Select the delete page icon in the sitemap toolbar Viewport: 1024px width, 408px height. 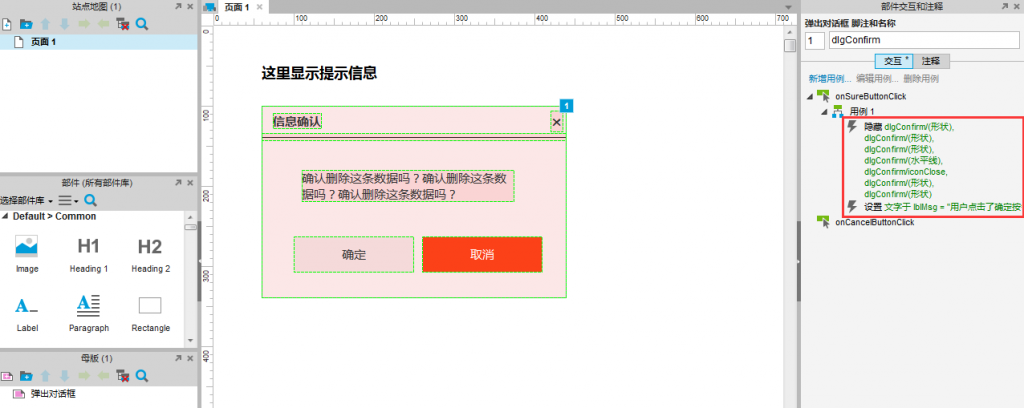click(x=122, y=25)
